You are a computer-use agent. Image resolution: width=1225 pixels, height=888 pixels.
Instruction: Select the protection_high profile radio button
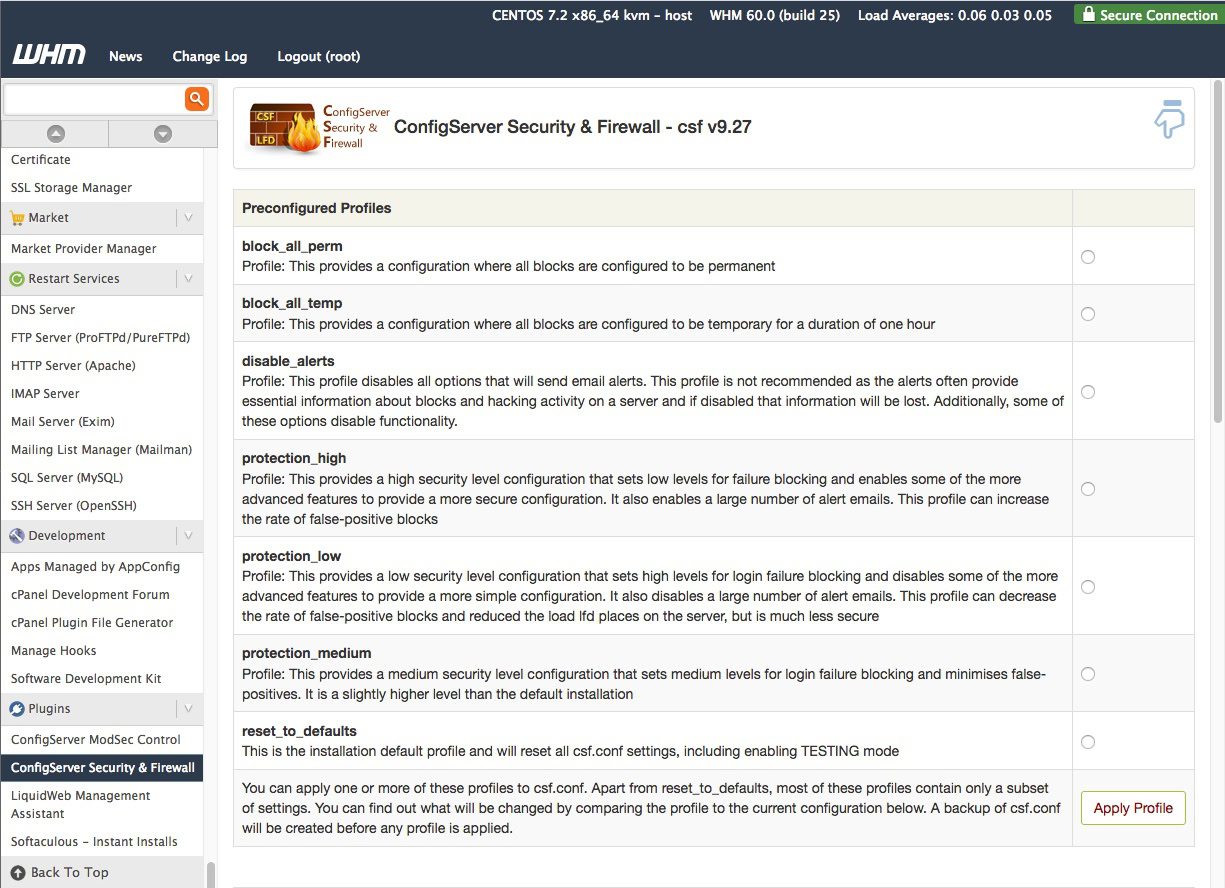click(1088, 489)
